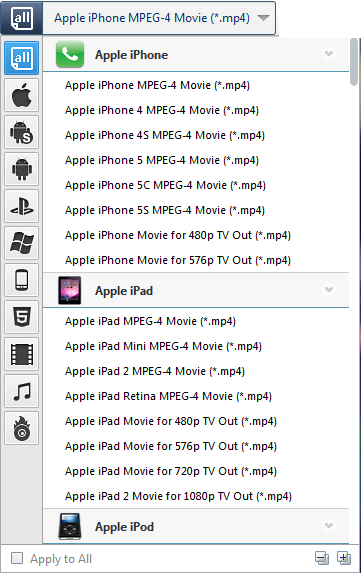The width and height of the screenshot is (361, 573).
Task: Collapse the Apple iPad group chevron
Action: click(x=329, y=289)
